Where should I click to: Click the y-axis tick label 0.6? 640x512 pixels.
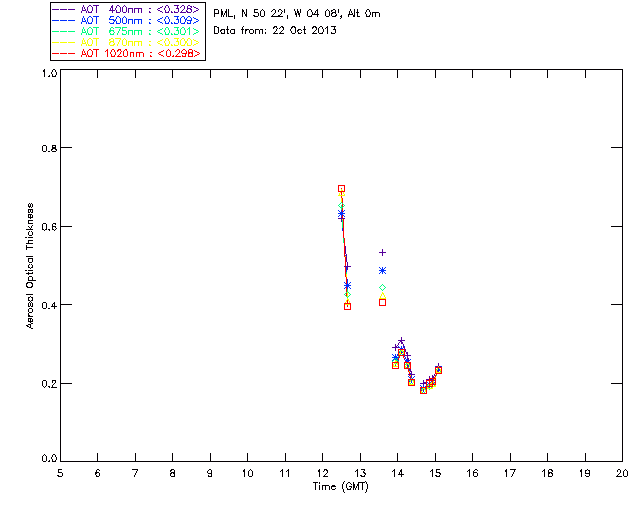point(49,227)
